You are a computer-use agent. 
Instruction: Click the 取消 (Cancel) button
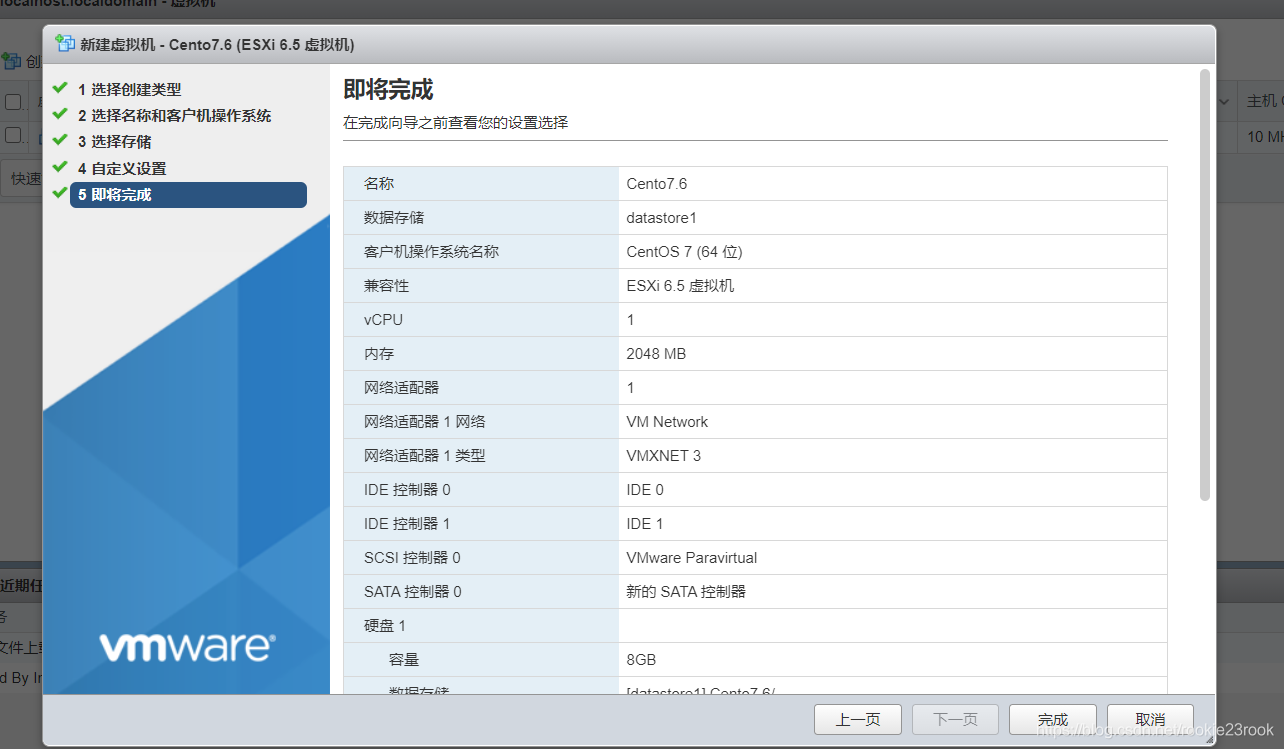click(1150, 719)
